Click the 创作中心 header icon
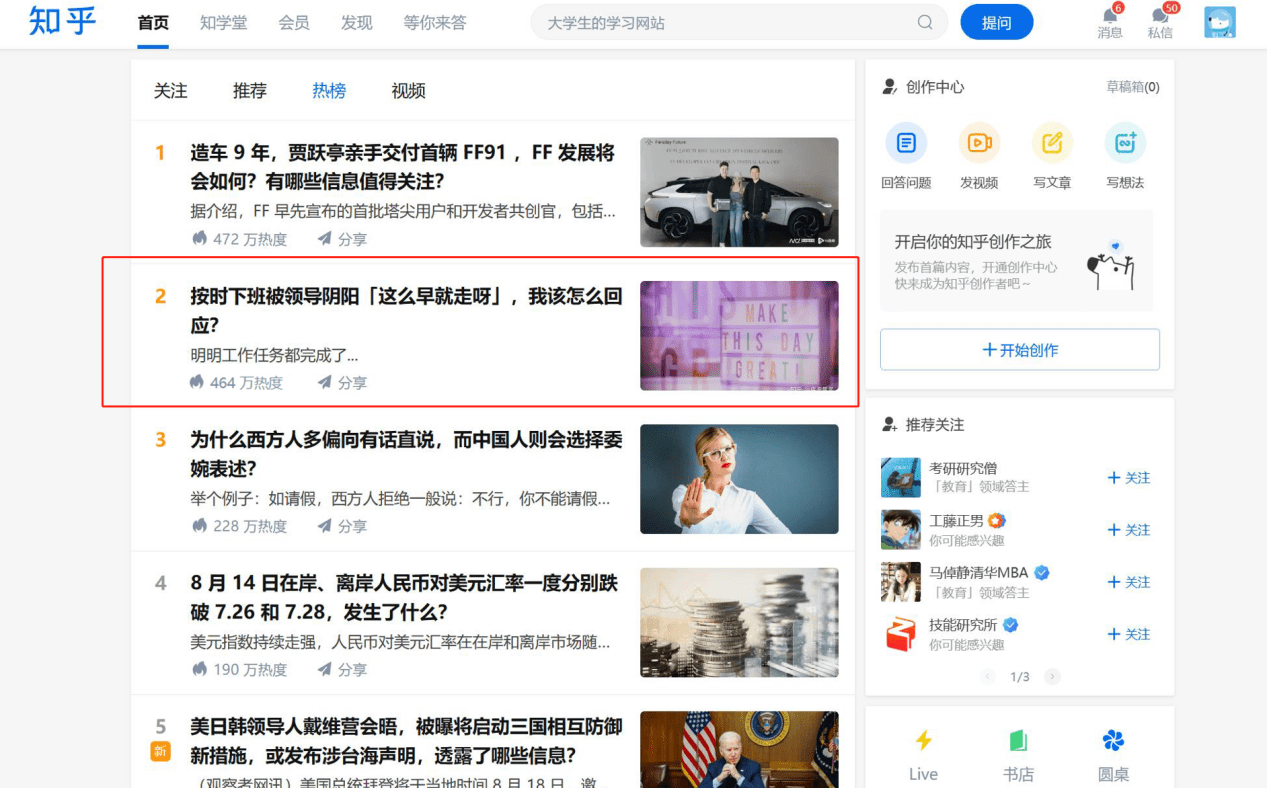This screenshot has height=788, width=1267. coord(890,87)
